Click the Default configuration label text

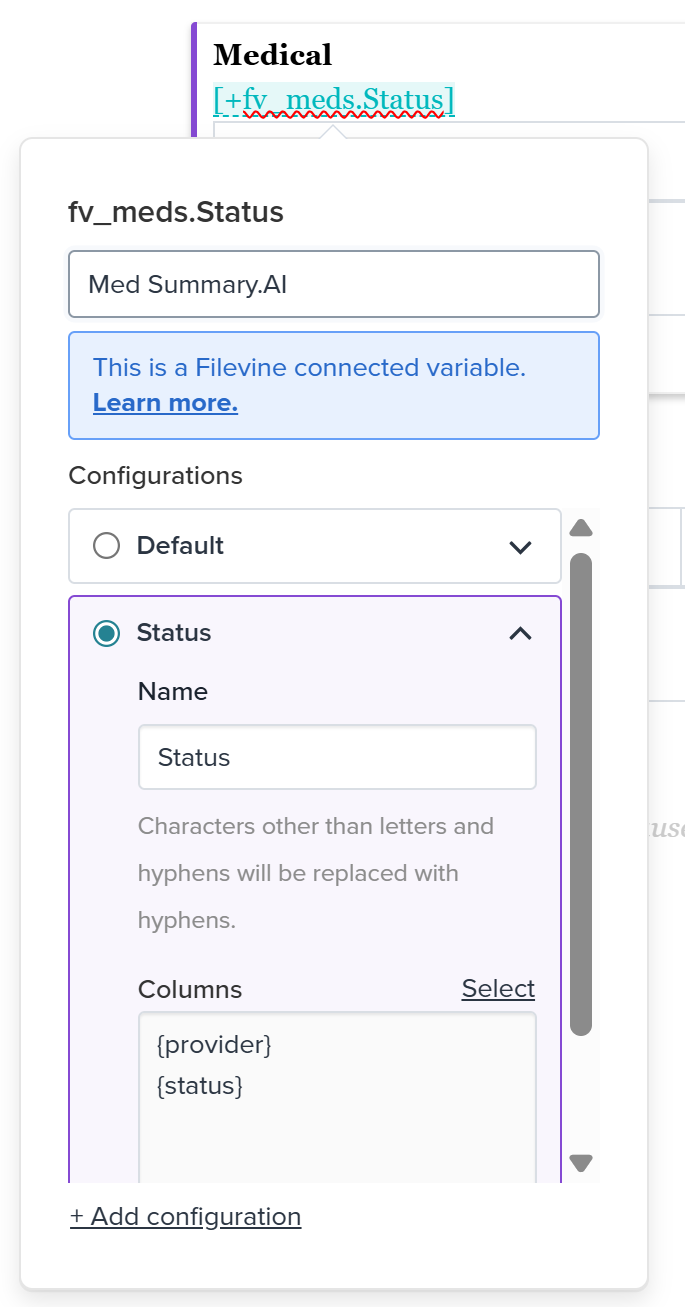(x=180, y=546)
